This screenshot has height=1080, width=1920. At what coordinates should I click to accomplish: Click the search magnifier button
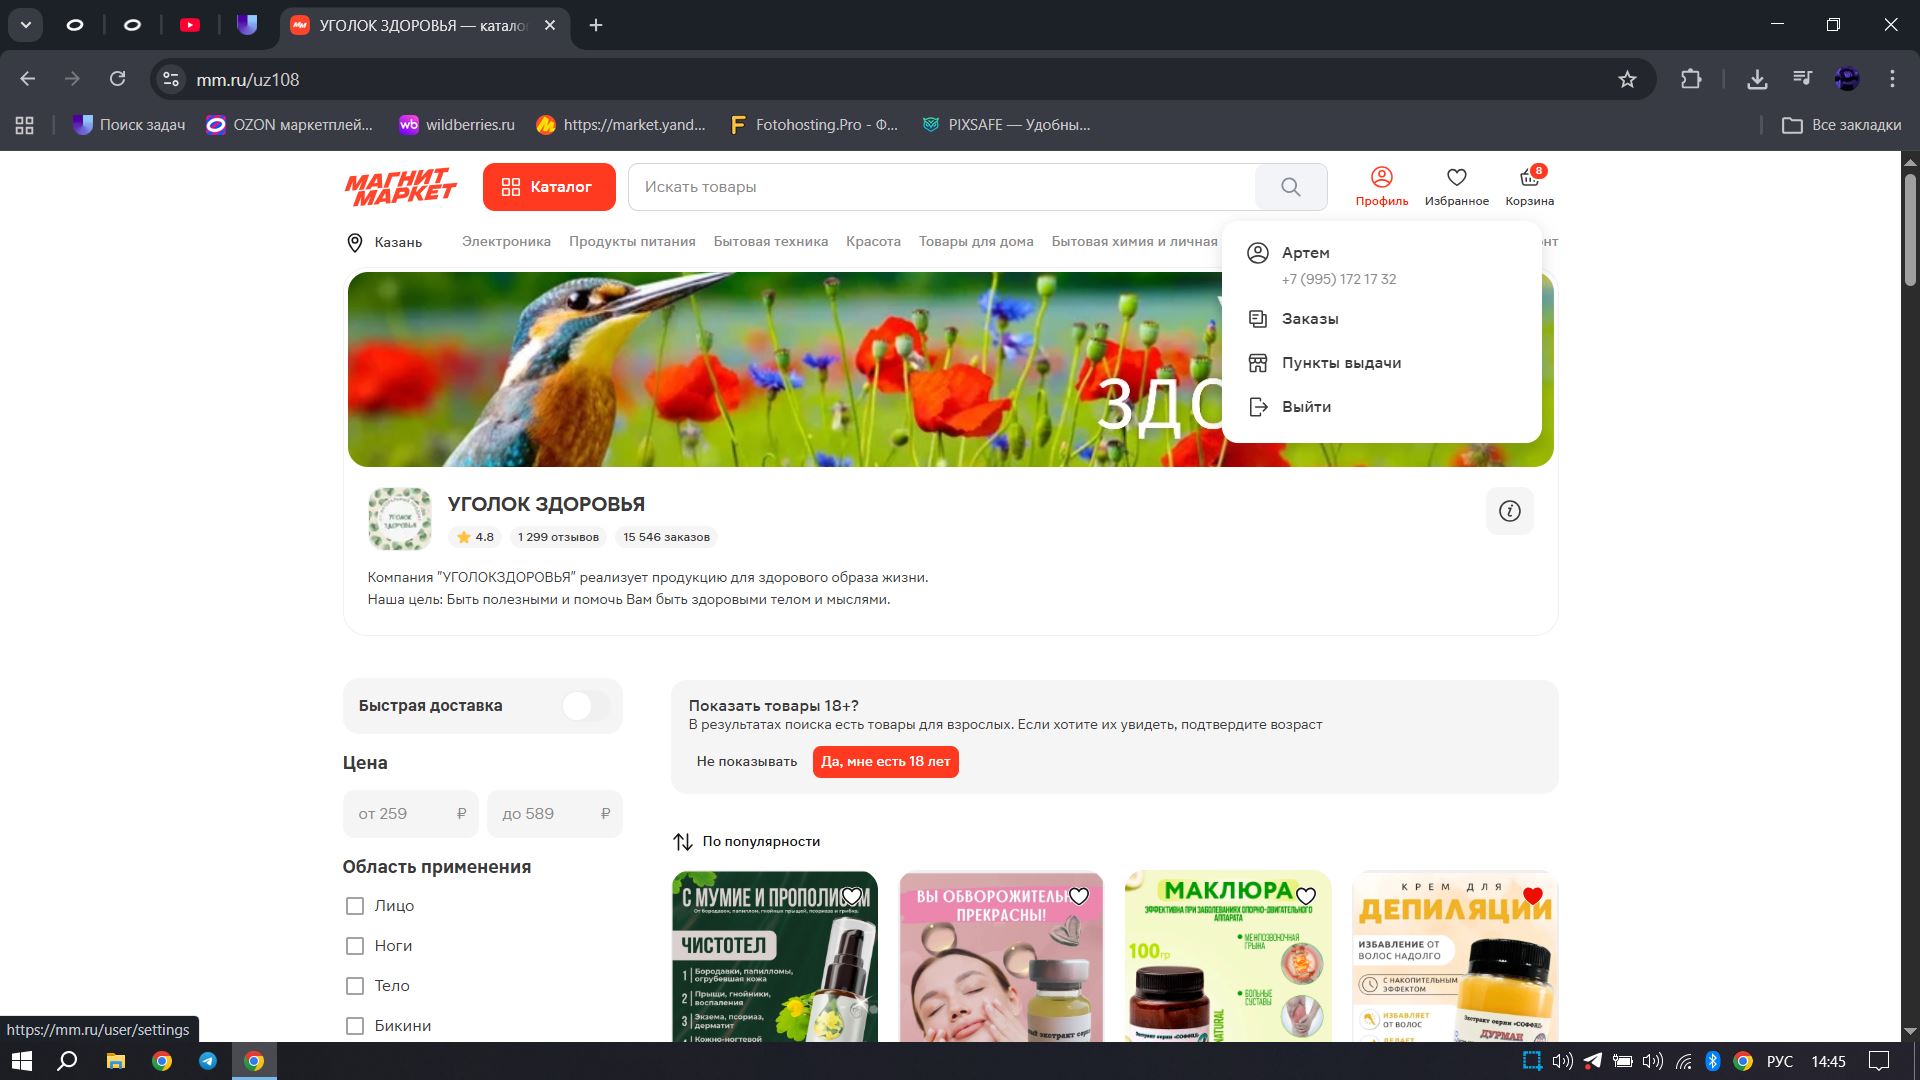pos(1290,187)
